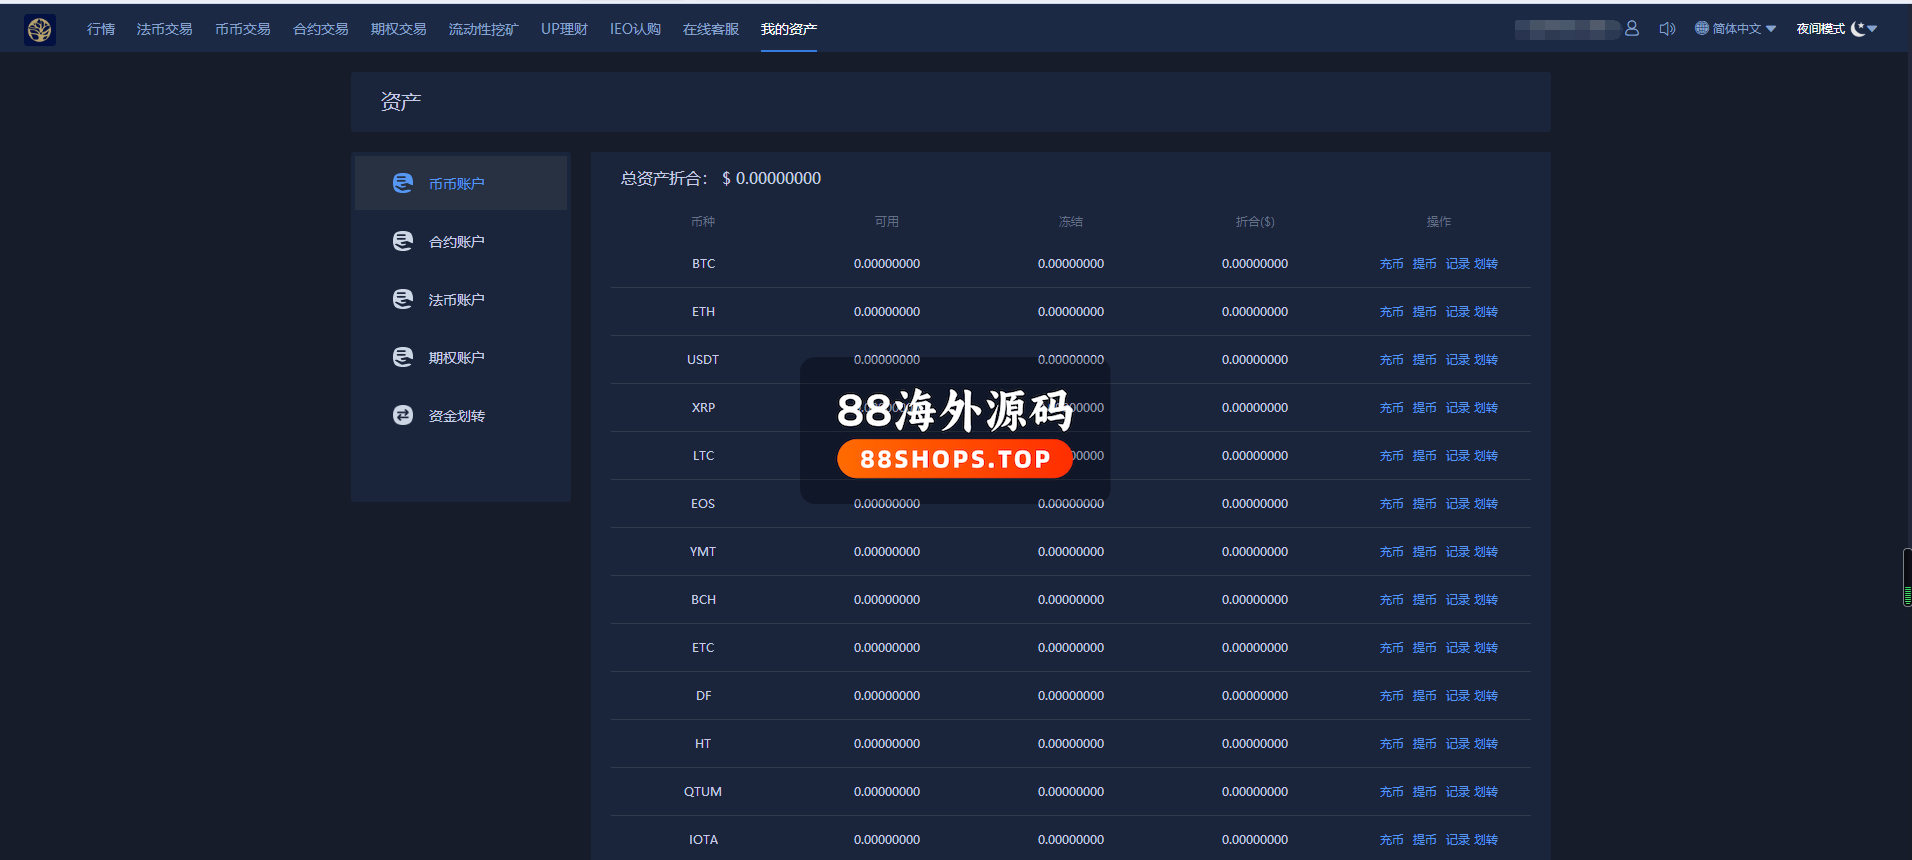Click the fund transfer arrows icon
The image size is (1912, 860).
[x=403, y=415]
